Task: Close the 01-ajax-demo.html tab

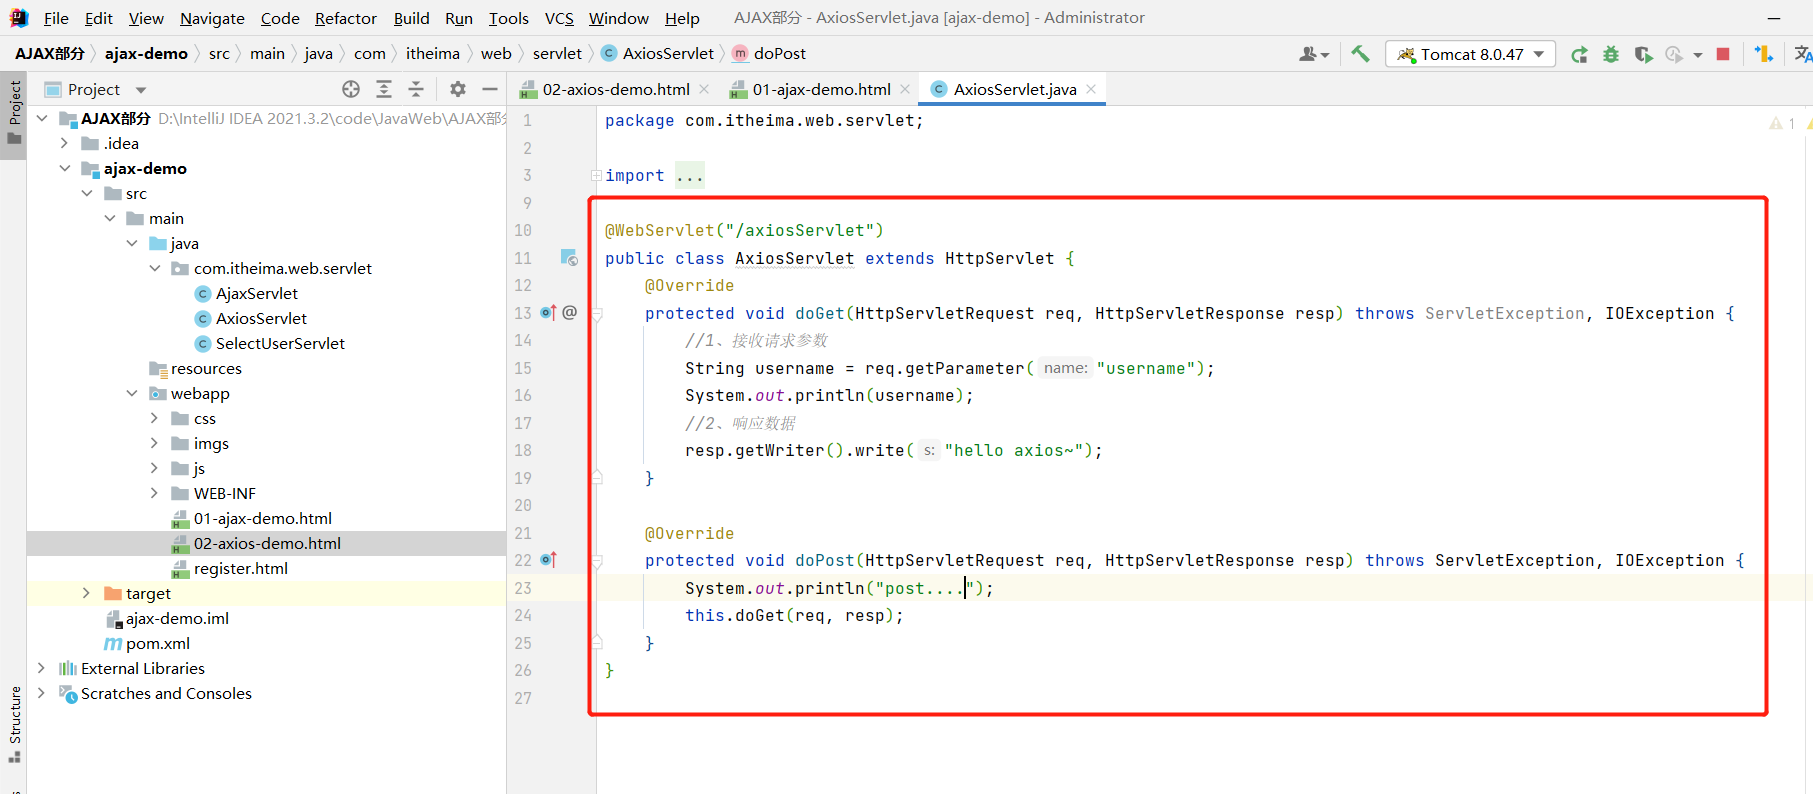Action: (x=905, y=89)
